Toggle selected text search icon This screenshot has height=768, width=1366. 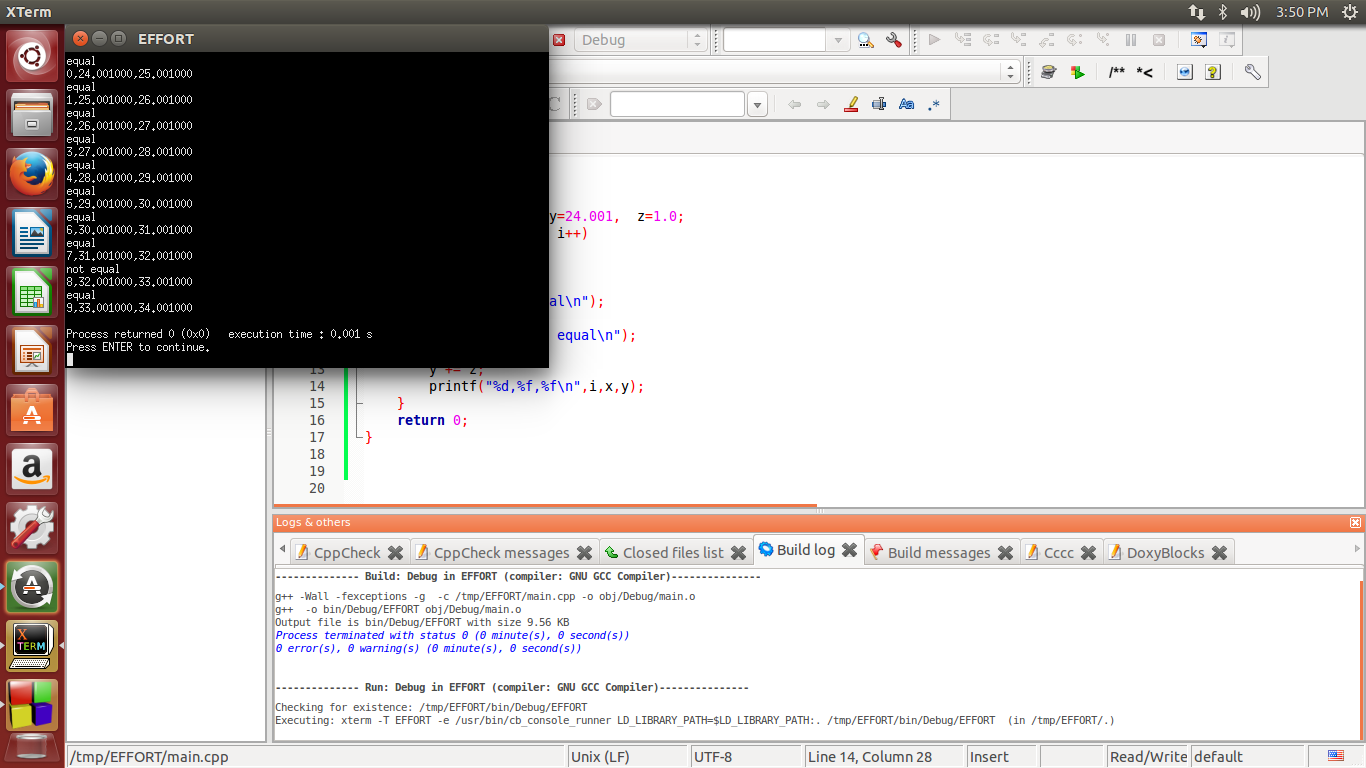879,104
